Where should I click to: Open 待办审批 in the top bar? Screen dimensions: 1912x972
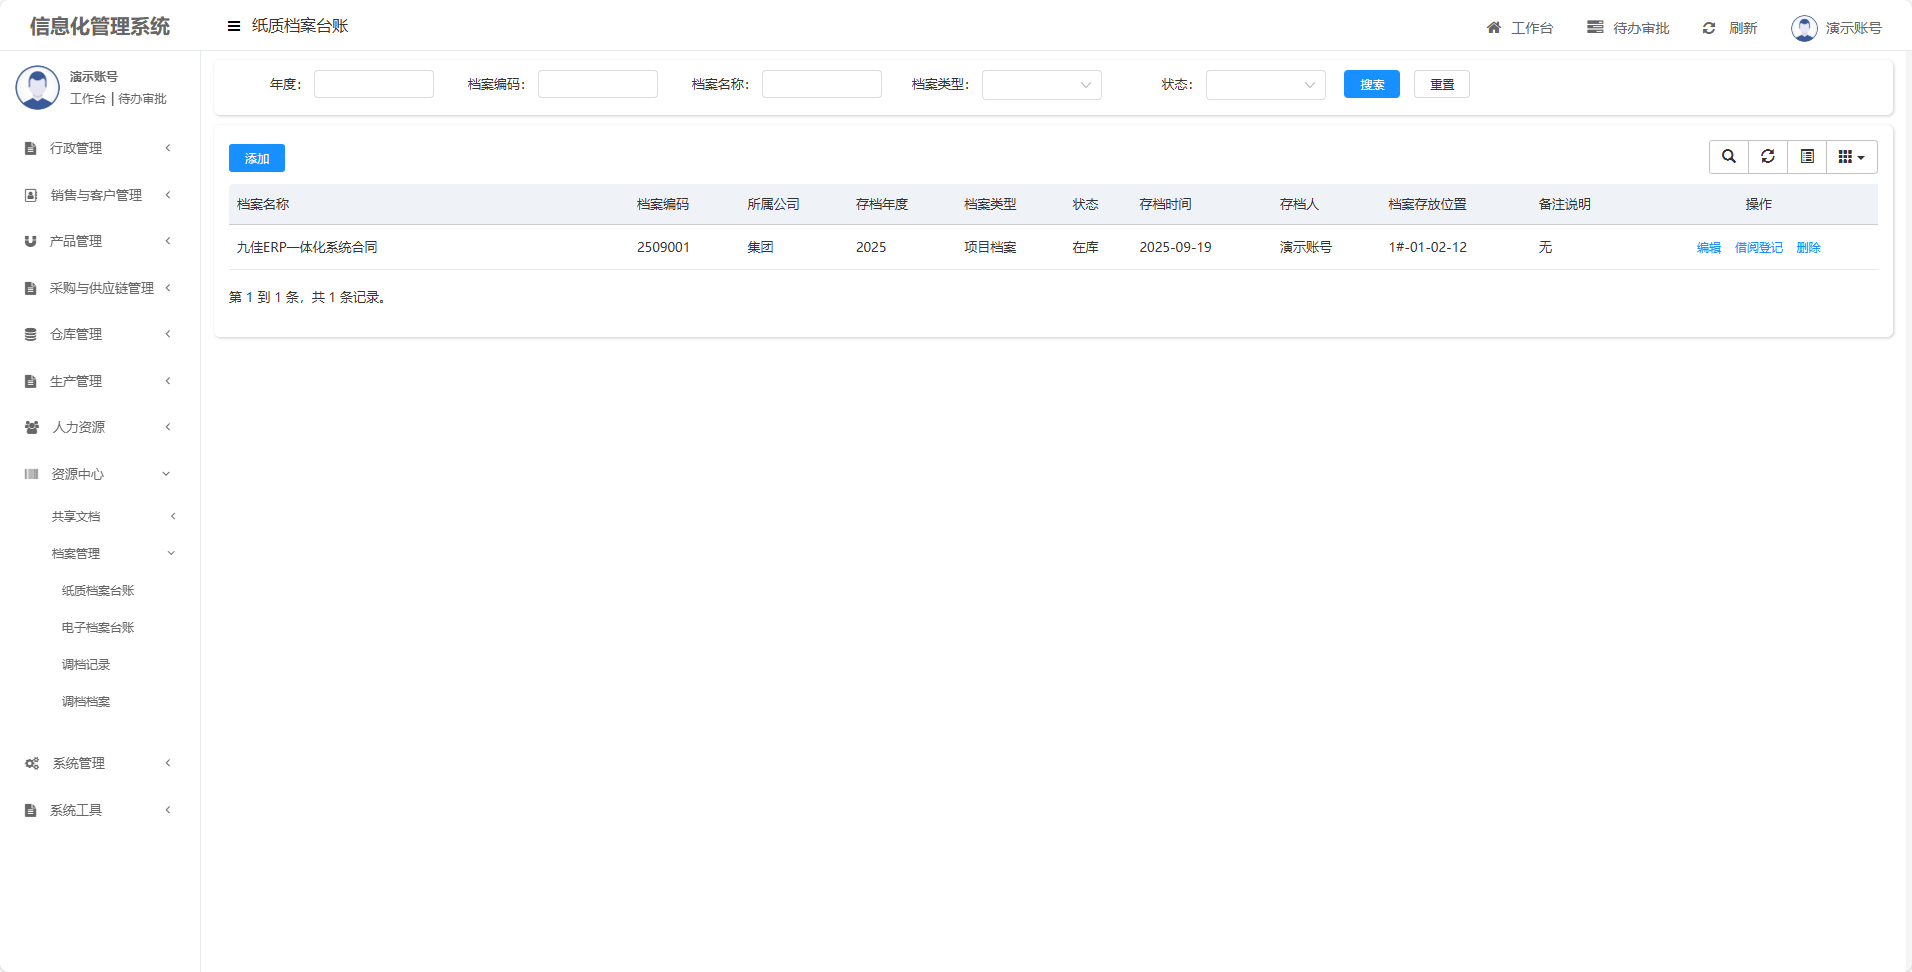[1628, 28]
